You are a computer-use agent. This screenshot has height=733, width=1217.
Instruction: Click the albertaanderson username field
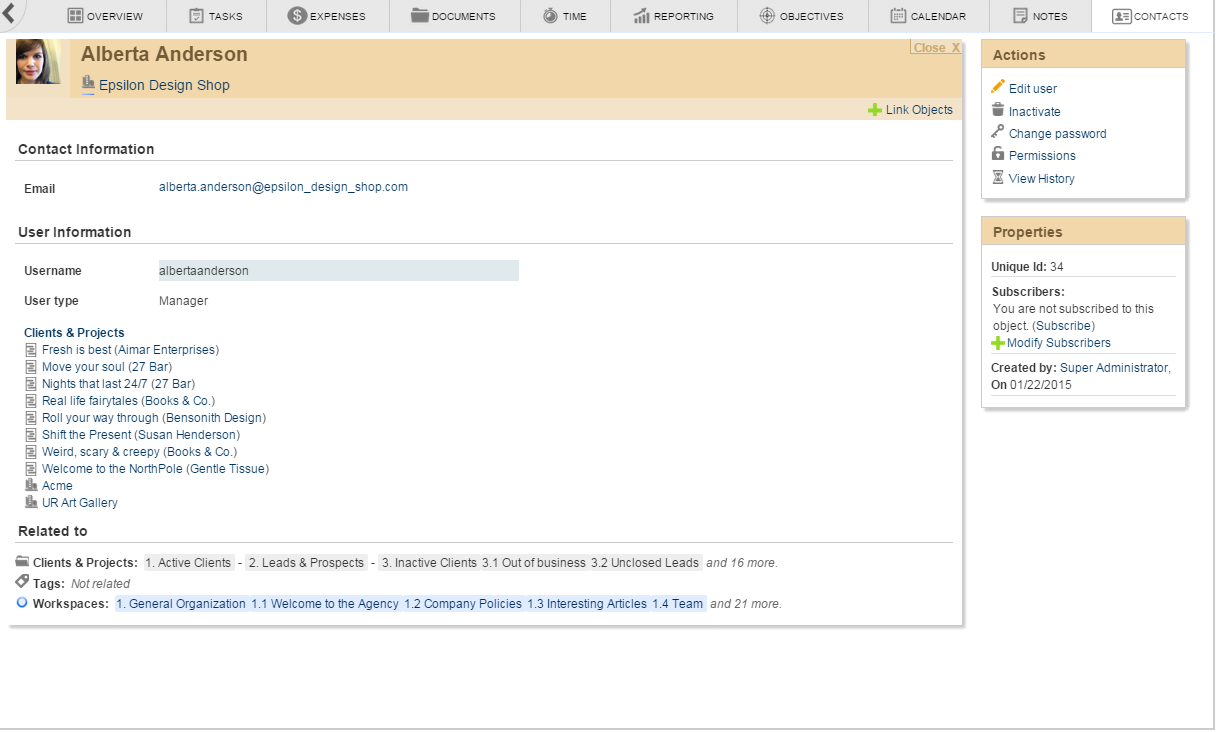[x=338, y=271]
